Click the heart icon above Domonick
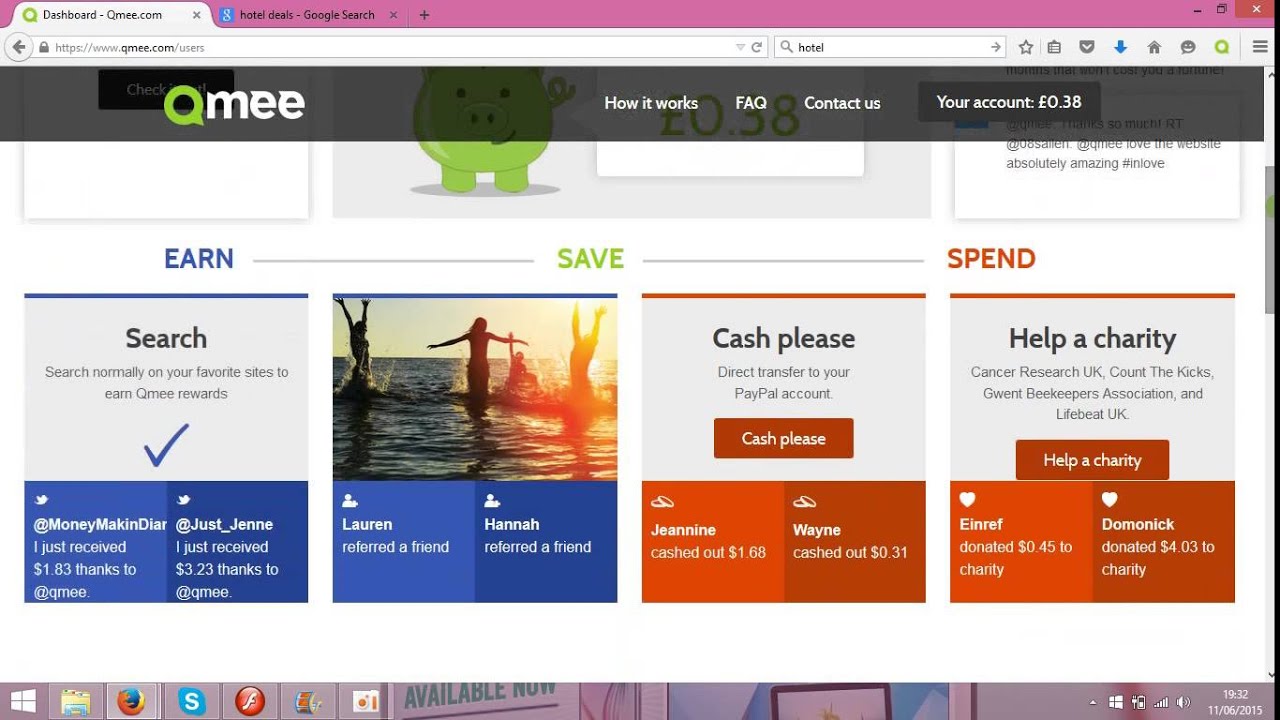Image resolution: width=1280 pixels, height=720 pixels. coord(1109,499)
